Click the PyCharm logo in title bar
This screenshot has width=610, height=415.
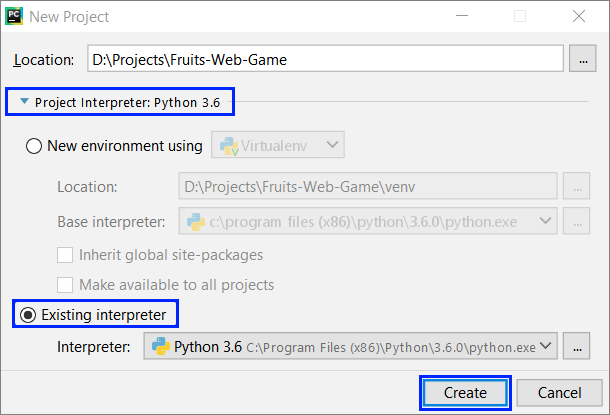pos(15,16)
